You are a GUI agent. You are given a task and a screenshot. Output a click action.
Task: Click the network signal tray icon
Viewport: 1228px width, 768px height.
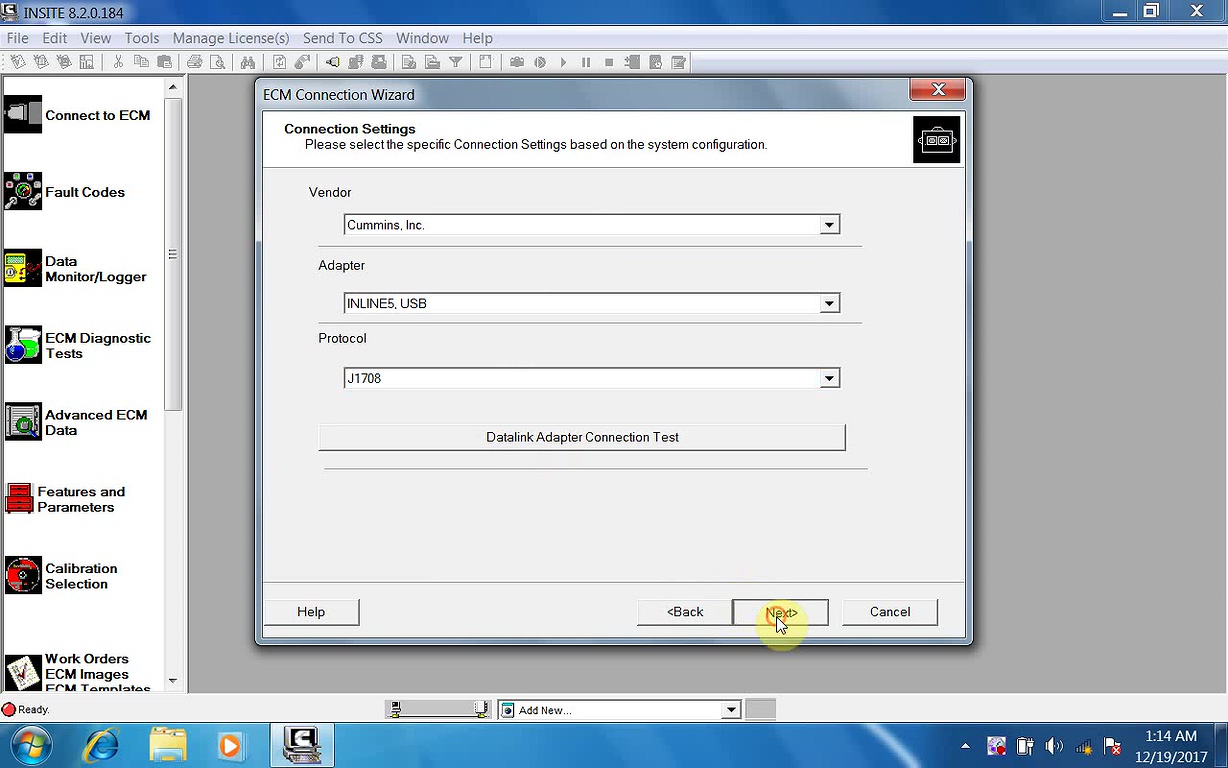pos(1083,746)
